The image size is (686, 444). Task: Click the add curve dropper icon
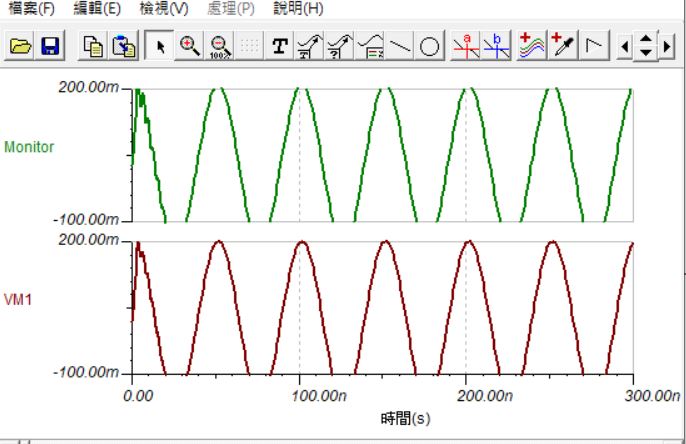tap(563, 45)
